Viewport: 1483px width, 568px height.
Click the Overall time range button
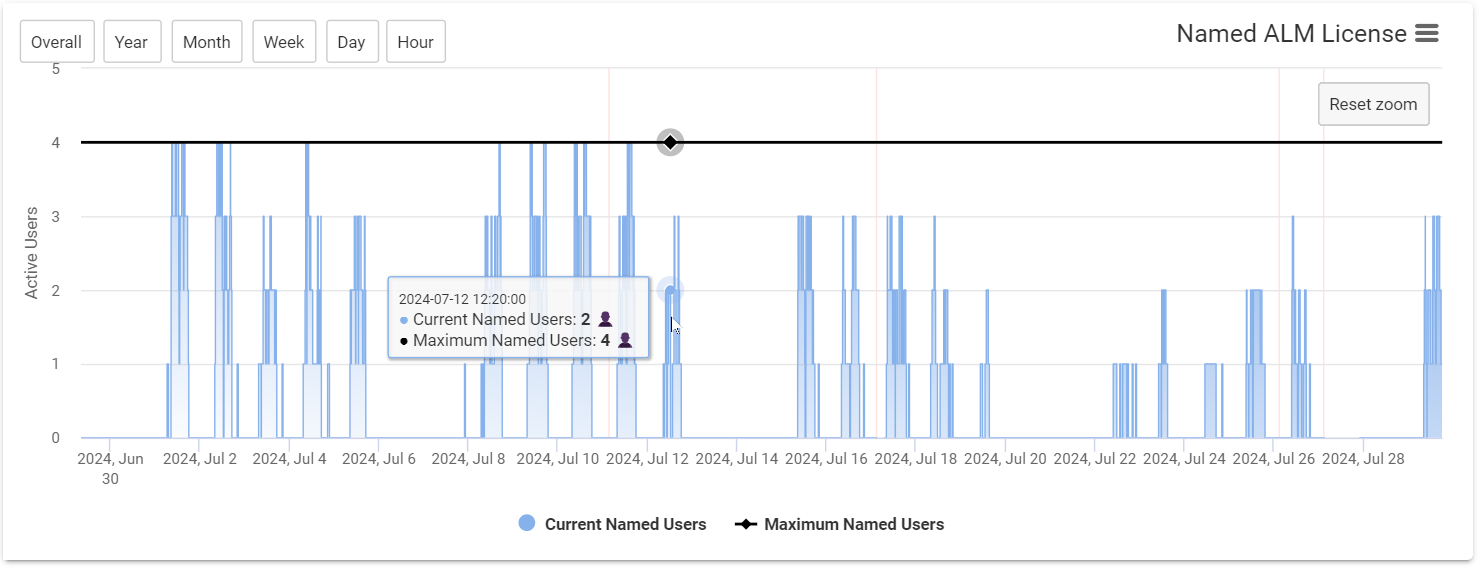57,42
